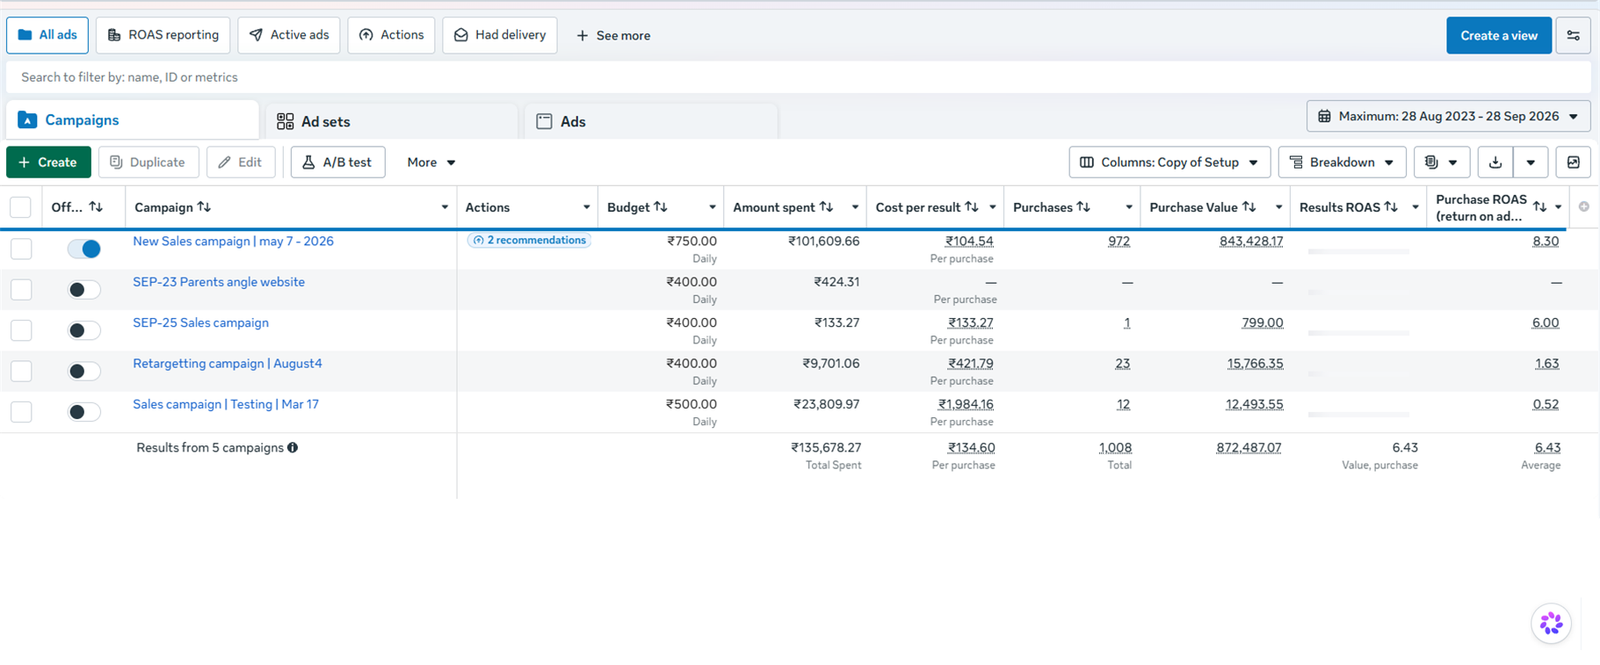Sort by the Off/On column arrows
Screen dimensions: 1600x665
[x=96, y=207]
